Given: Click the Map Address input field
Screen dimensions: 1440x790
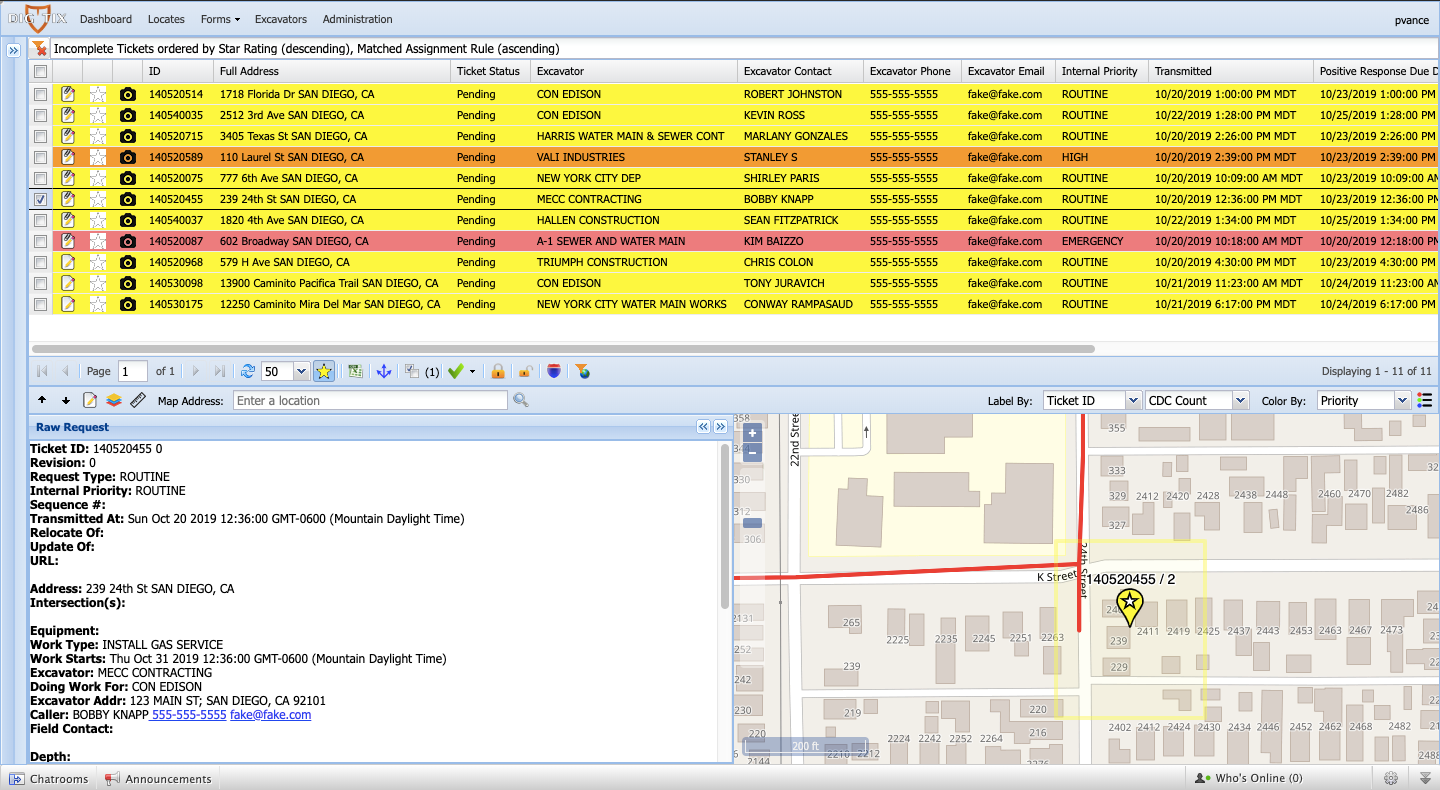Looking at the screenshot, I should tap(370, 400).
